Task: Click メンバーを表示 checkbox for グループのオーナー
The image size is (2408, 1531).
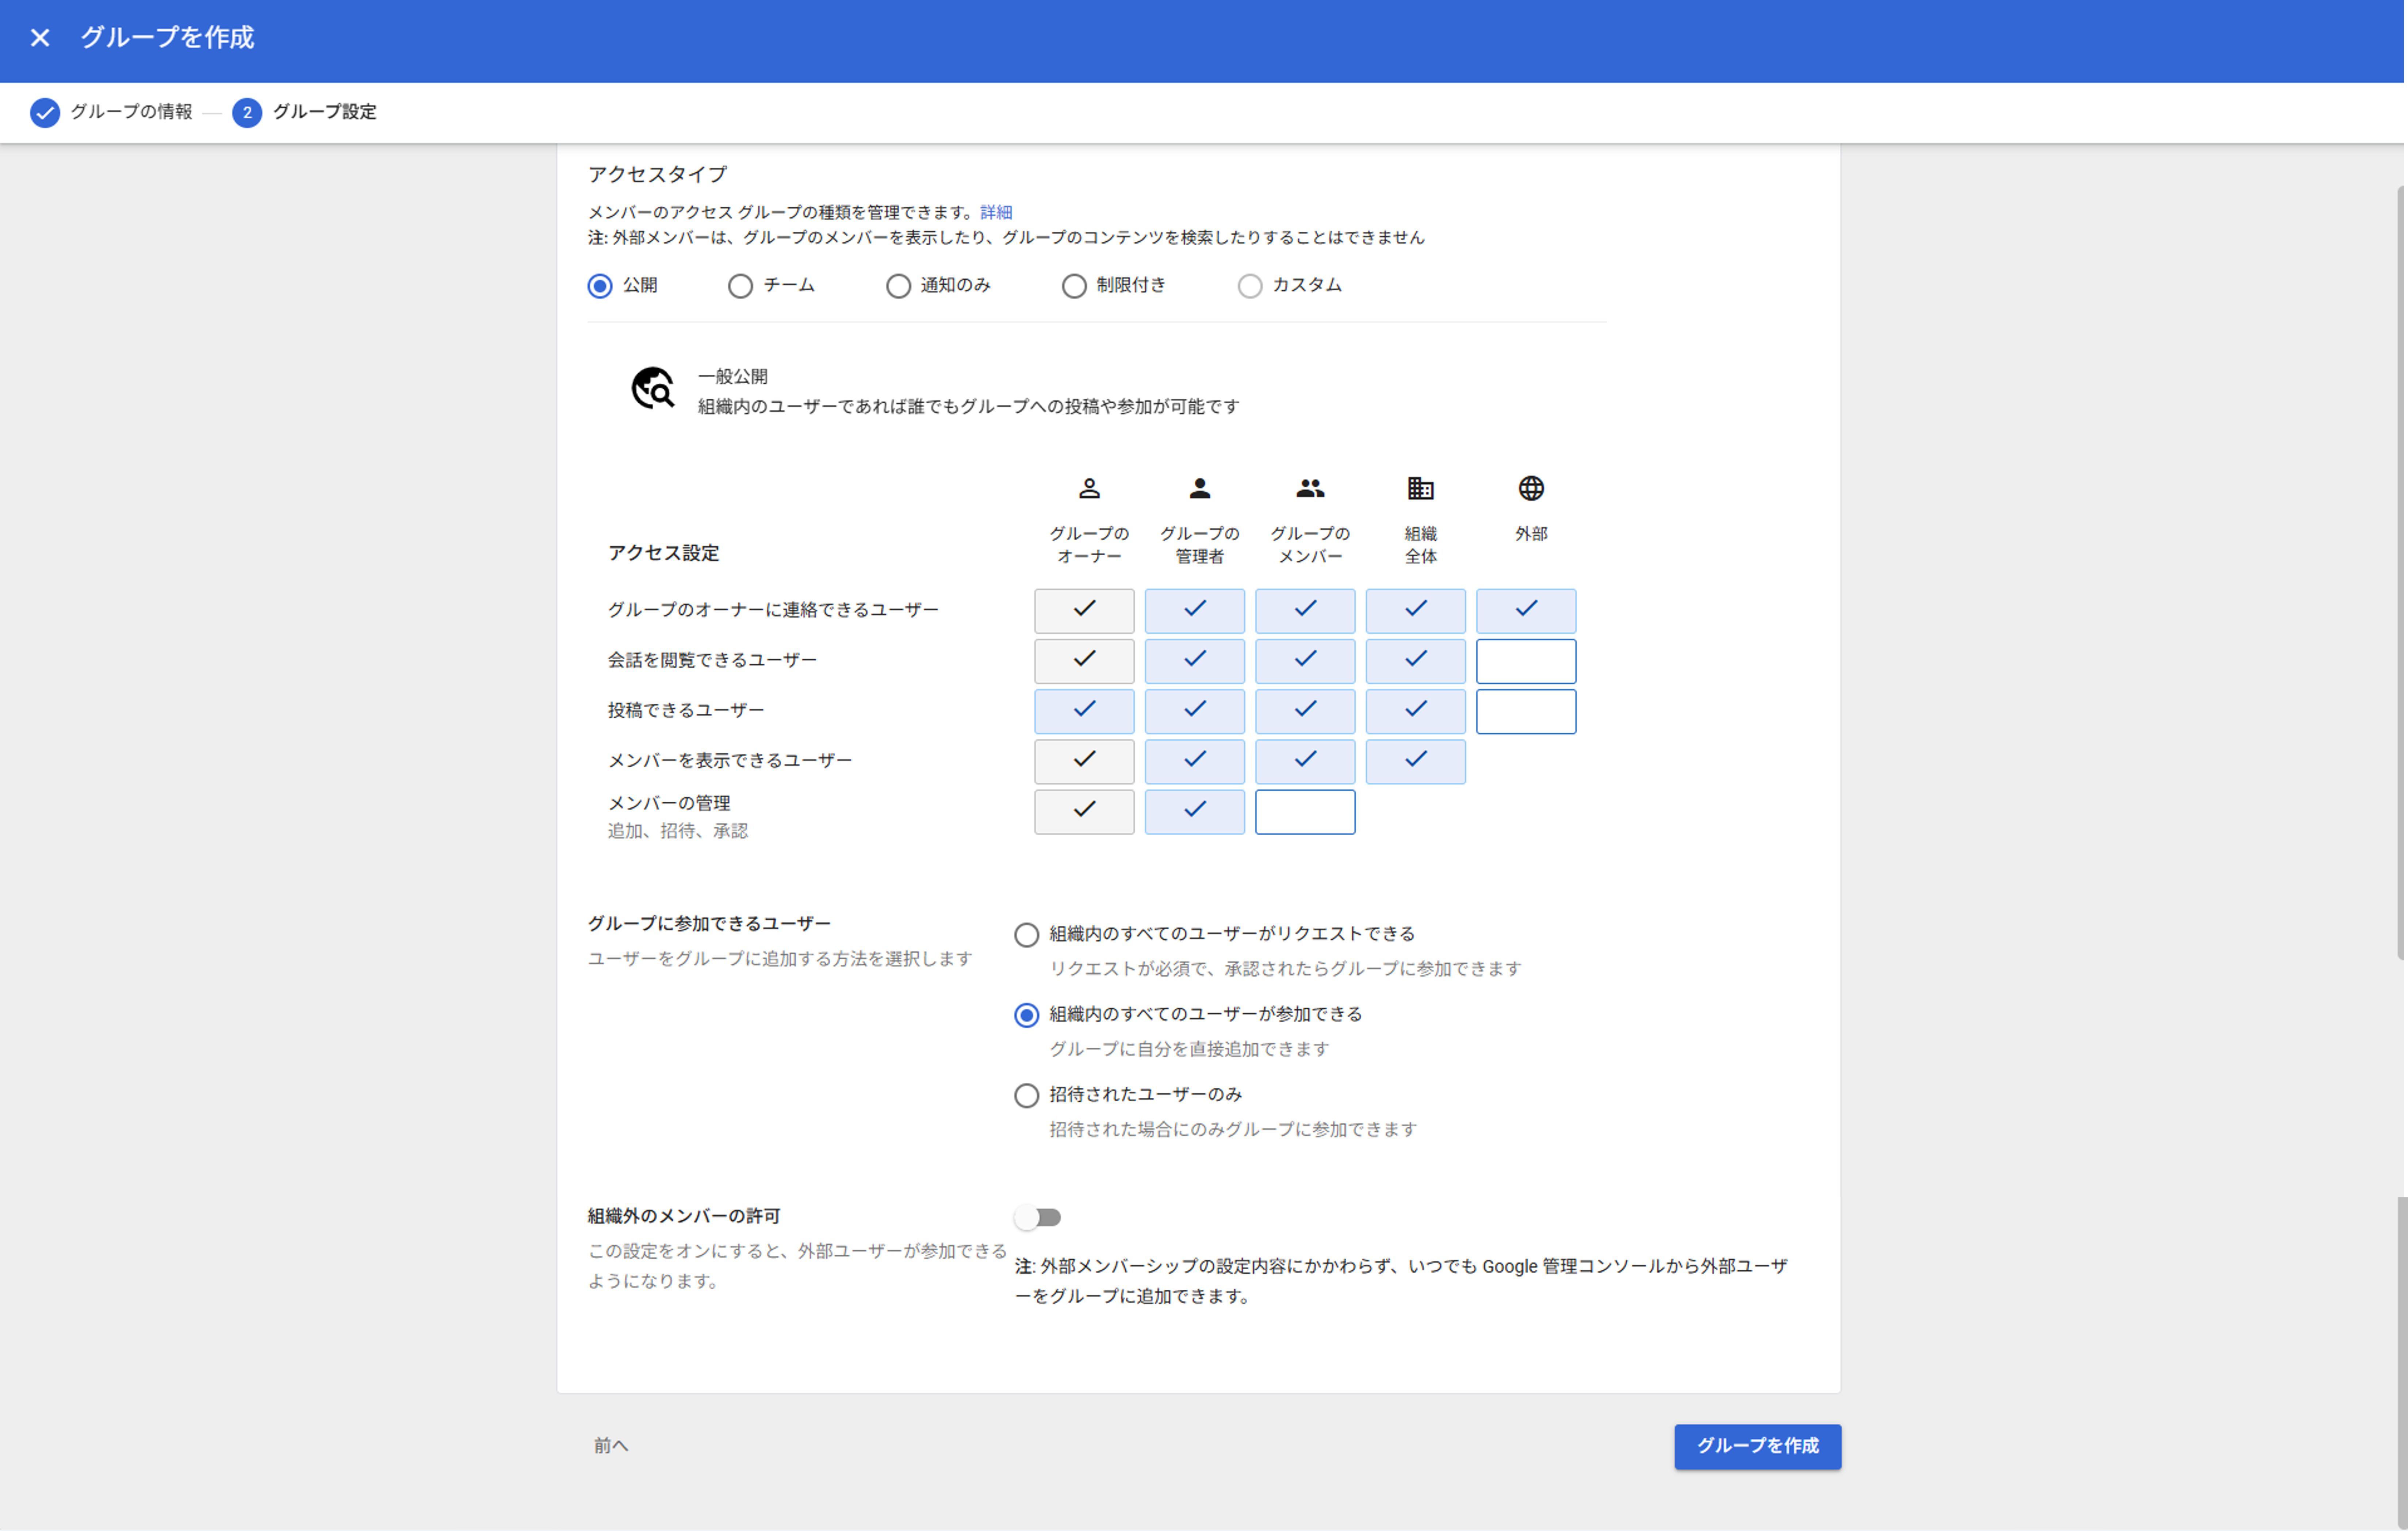Action: [x=1084, y=761]
